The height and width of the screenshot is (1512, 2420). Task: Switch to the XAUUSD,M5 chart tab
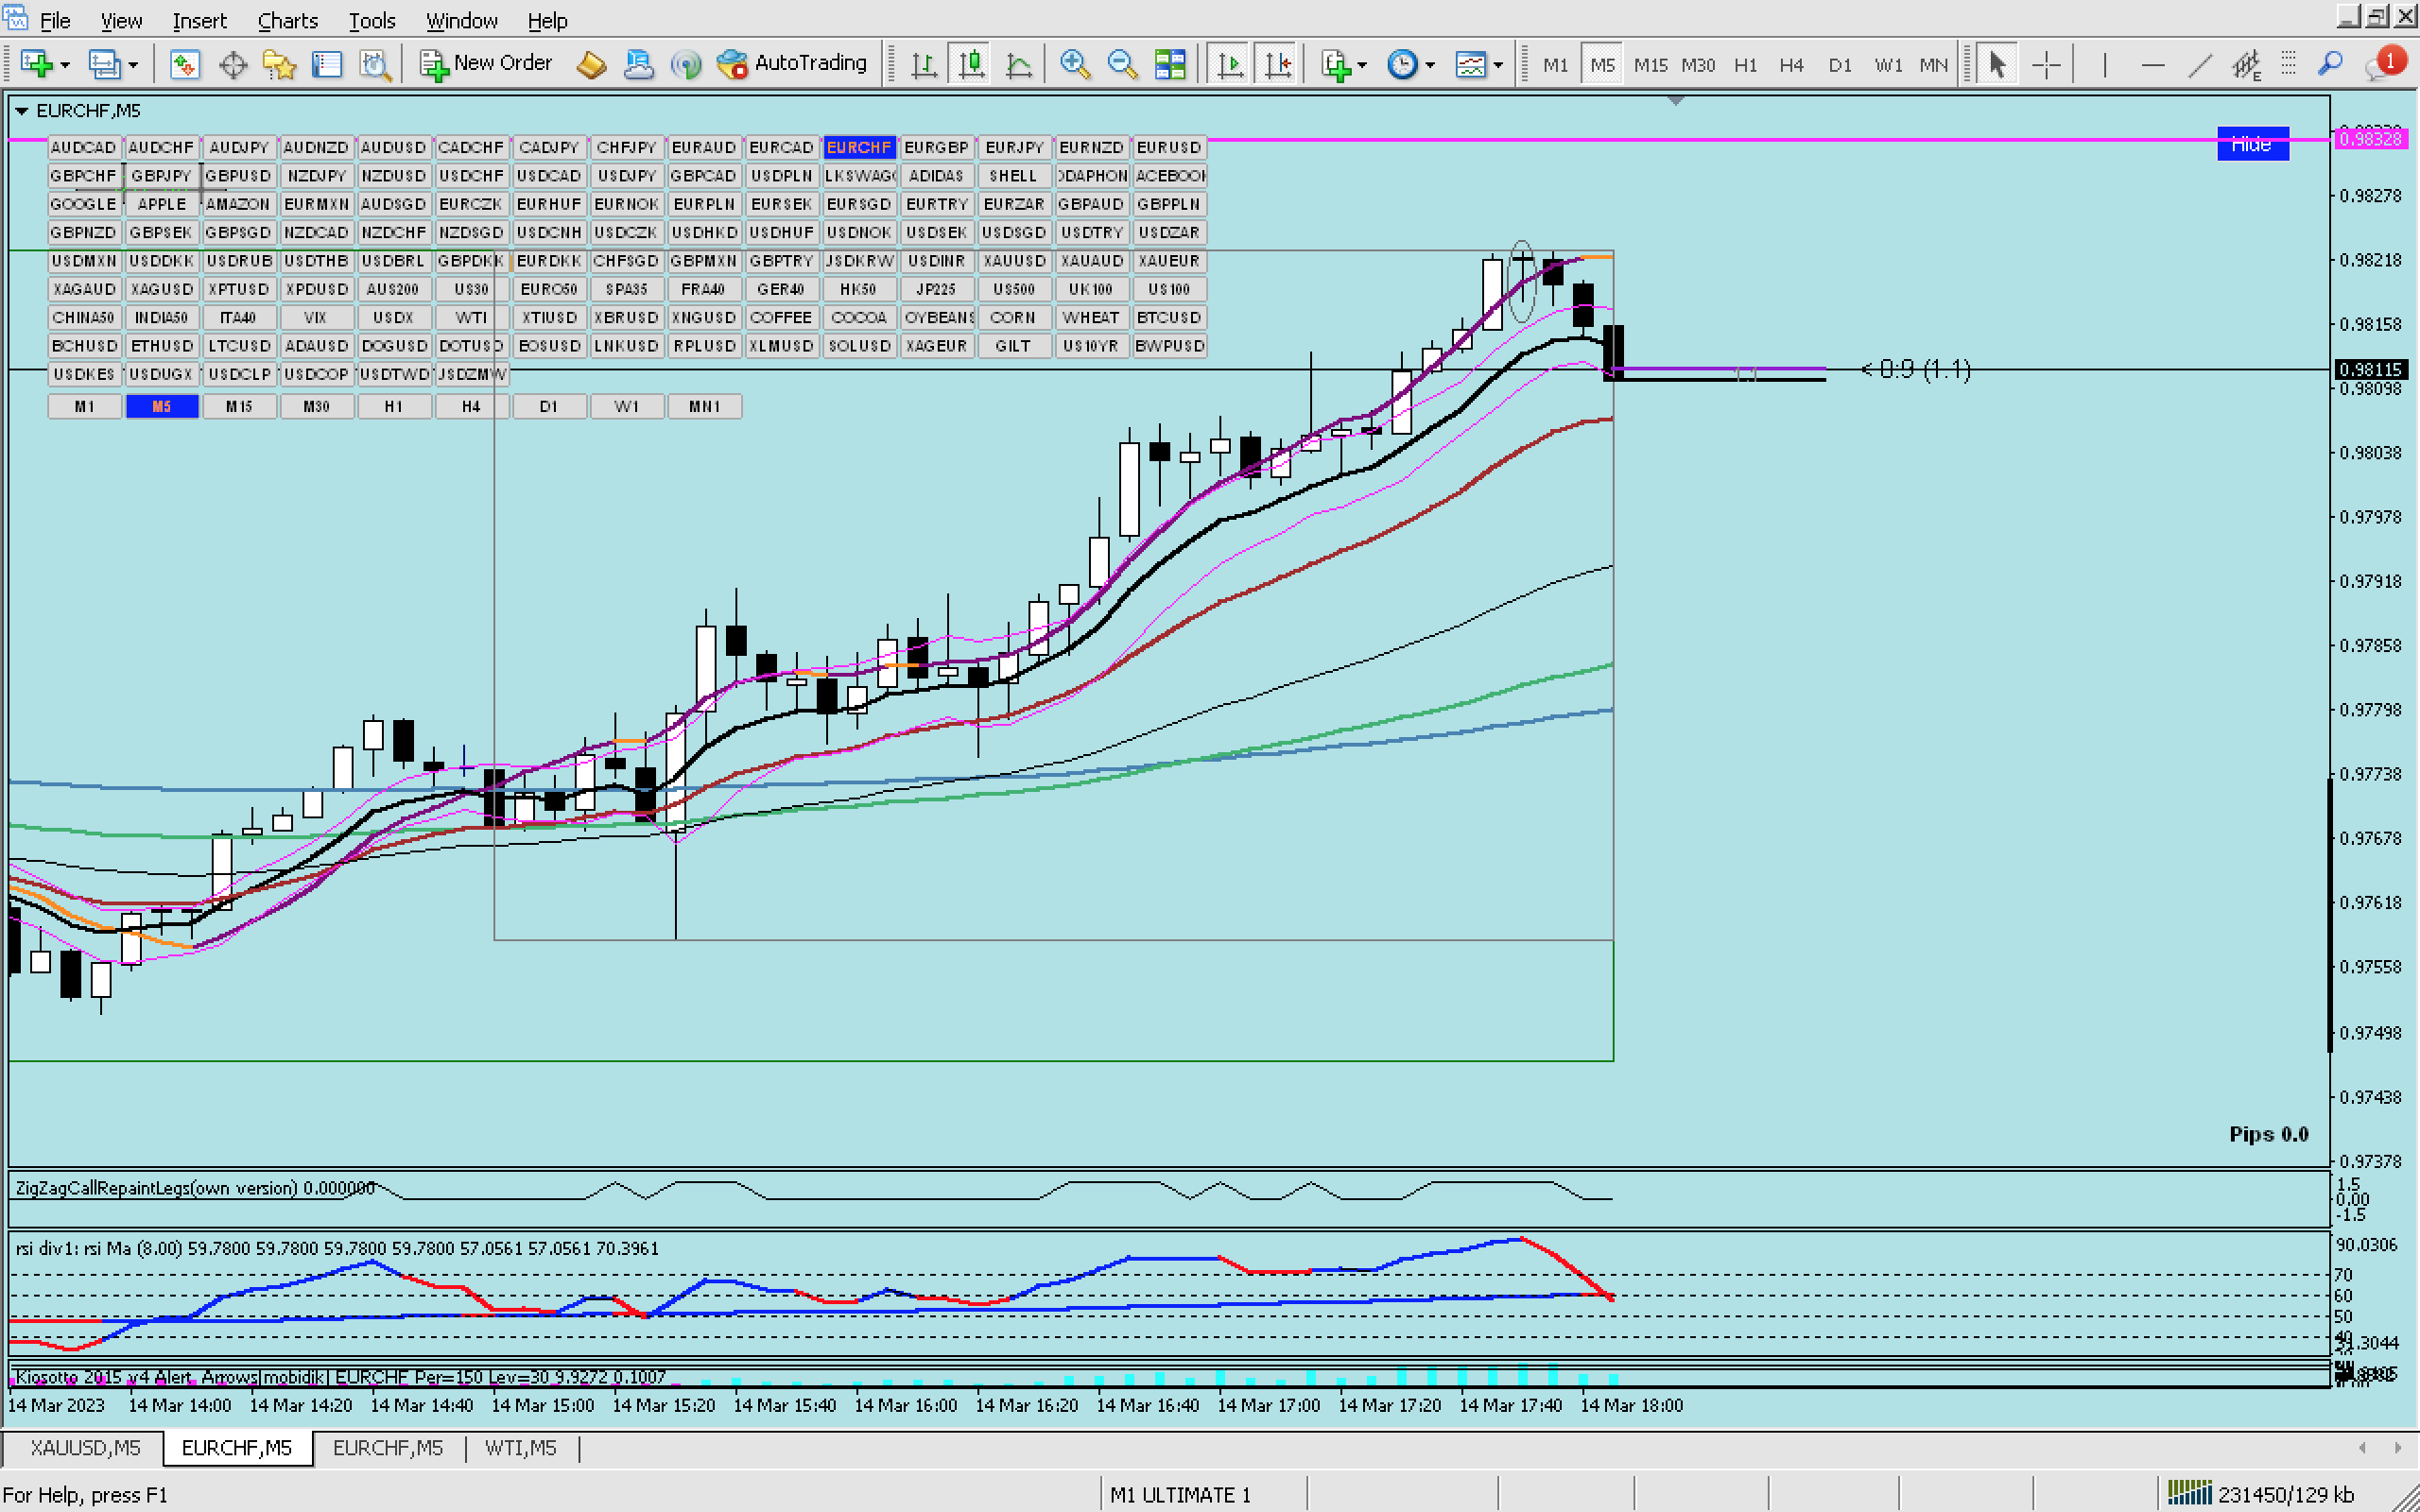pos(85,1447)
